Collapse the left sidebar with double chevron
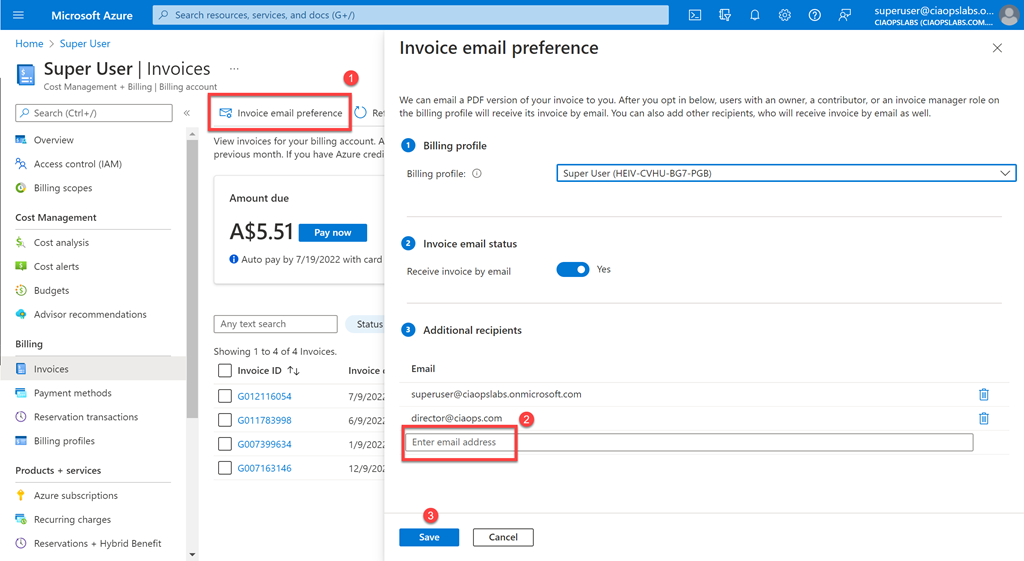Screen dimensions: 1024x561 [187, 113]
